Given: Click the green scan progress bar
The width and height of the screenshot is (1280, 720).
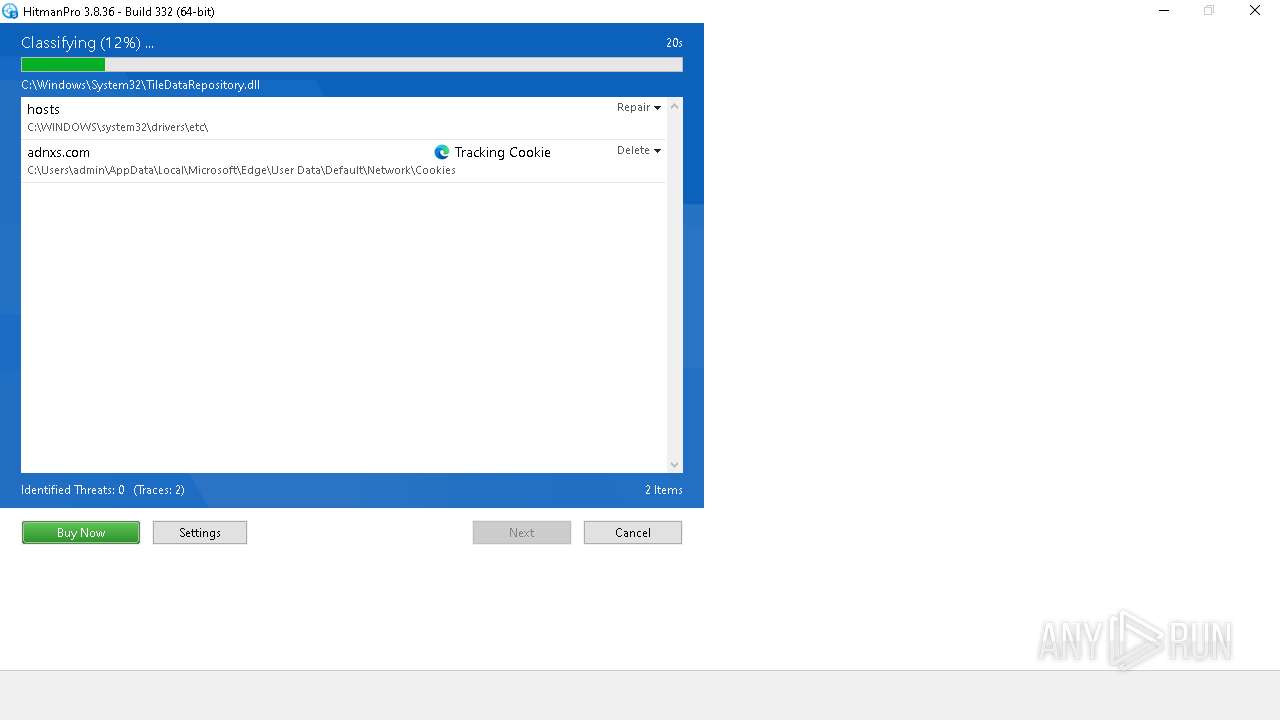Looking at the screenshot, I should click(x=352, y=65).
